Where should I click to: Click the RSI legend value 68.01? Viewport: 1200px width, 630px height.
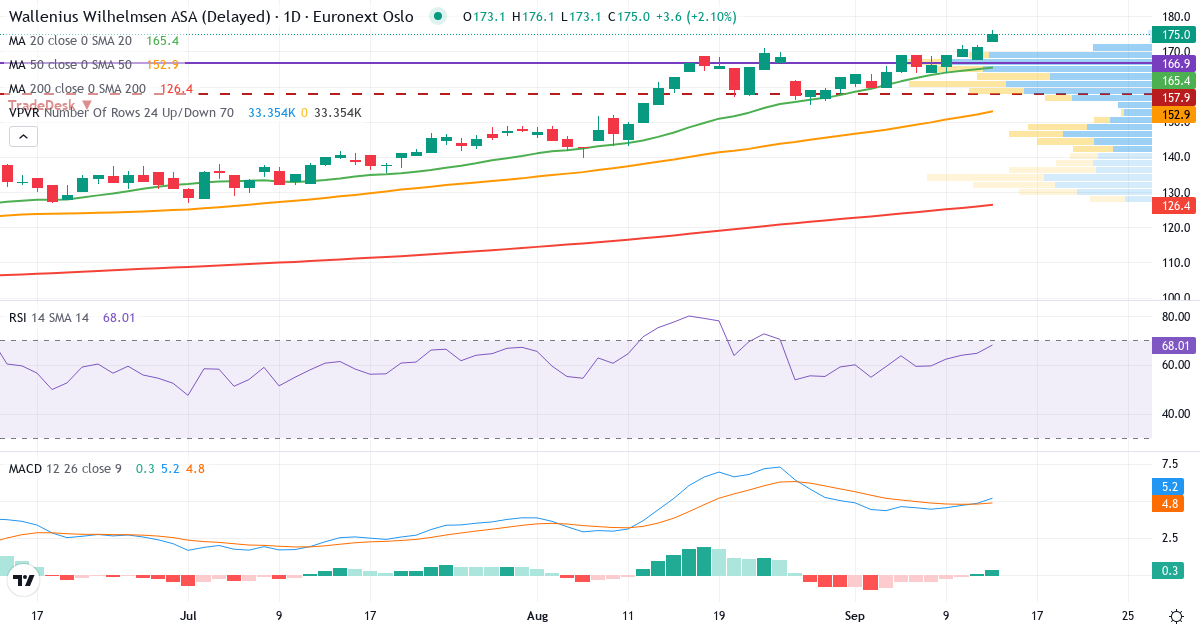(x=119, y=318)
